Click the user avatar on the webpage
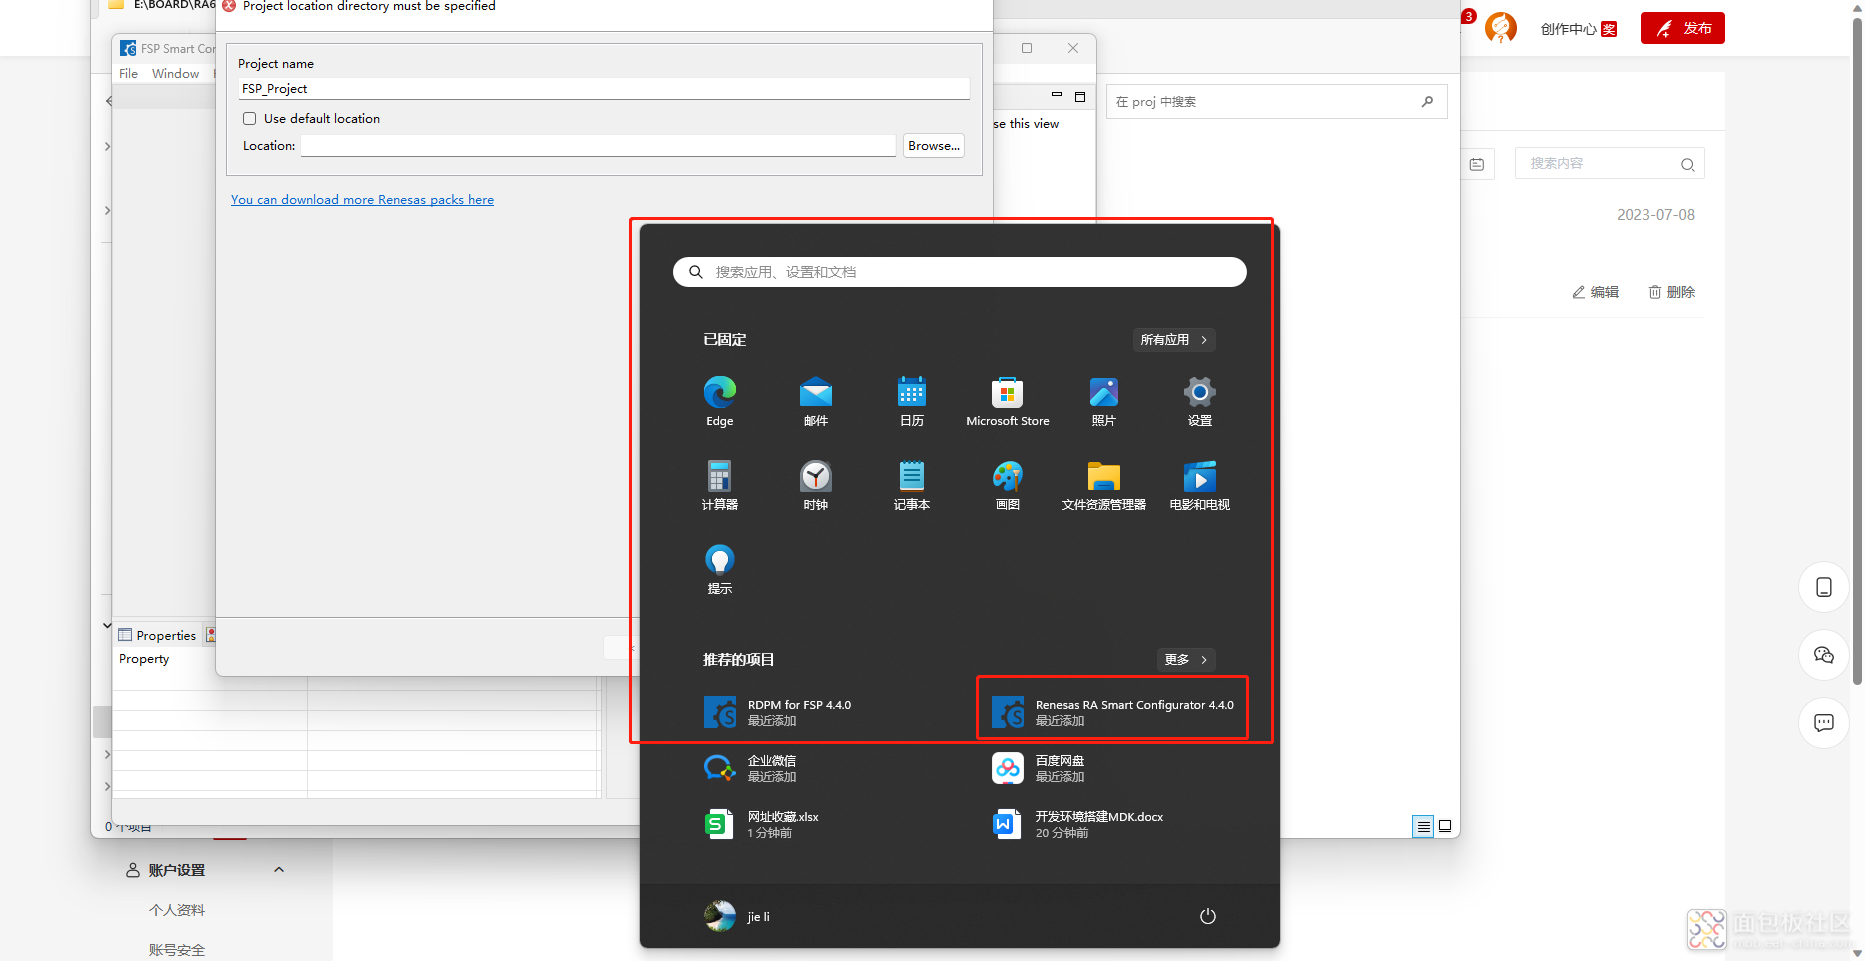Screen dimensions: 1865x961 tap(1501, 28)
